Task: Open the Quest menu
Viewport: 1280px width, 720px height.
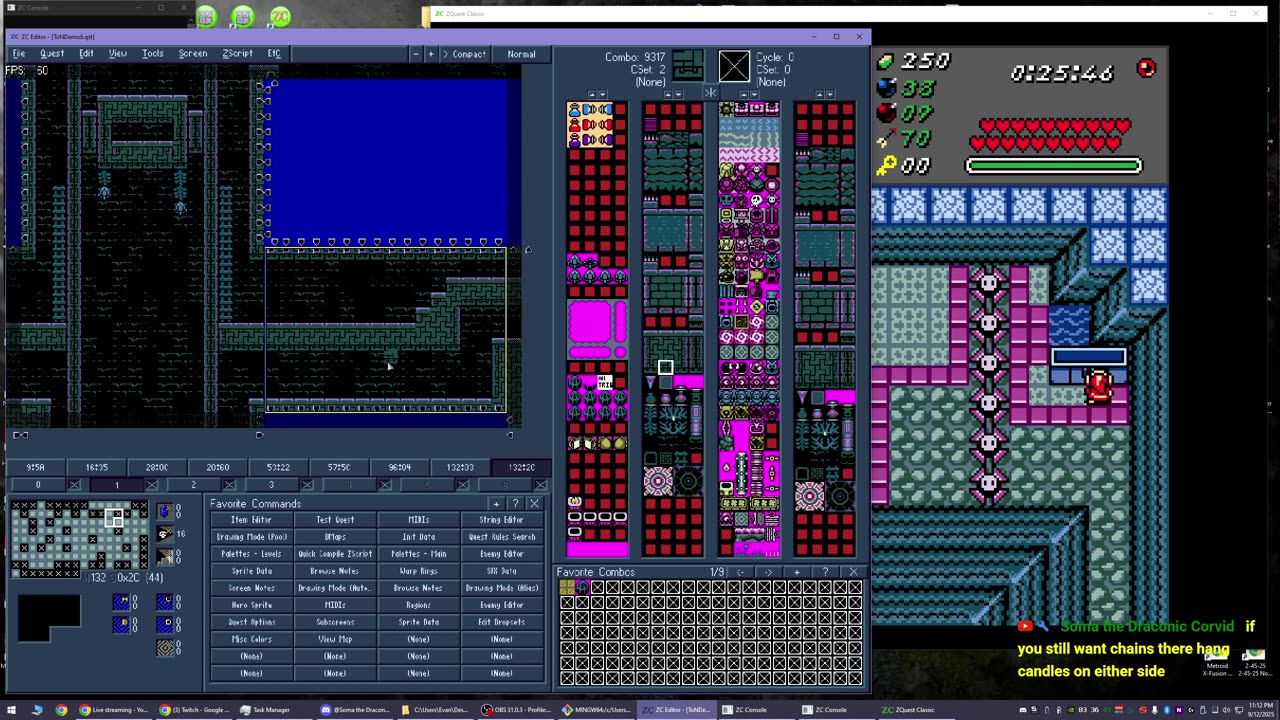Action: [x=52, y=54]
